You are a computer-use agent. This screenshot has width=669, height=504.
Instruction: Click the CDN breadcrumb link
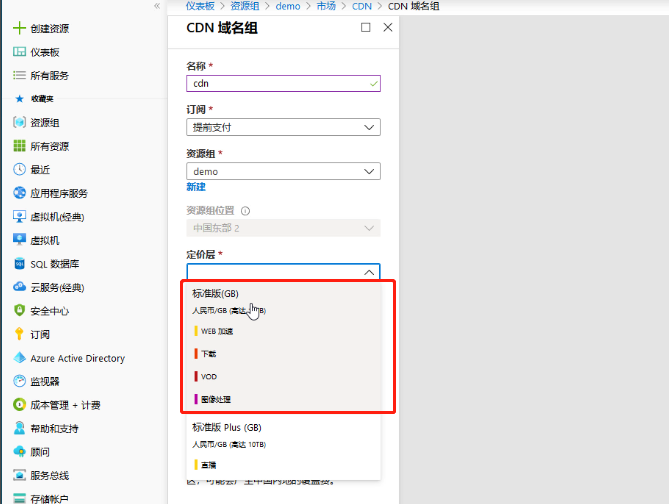[362, 6]
